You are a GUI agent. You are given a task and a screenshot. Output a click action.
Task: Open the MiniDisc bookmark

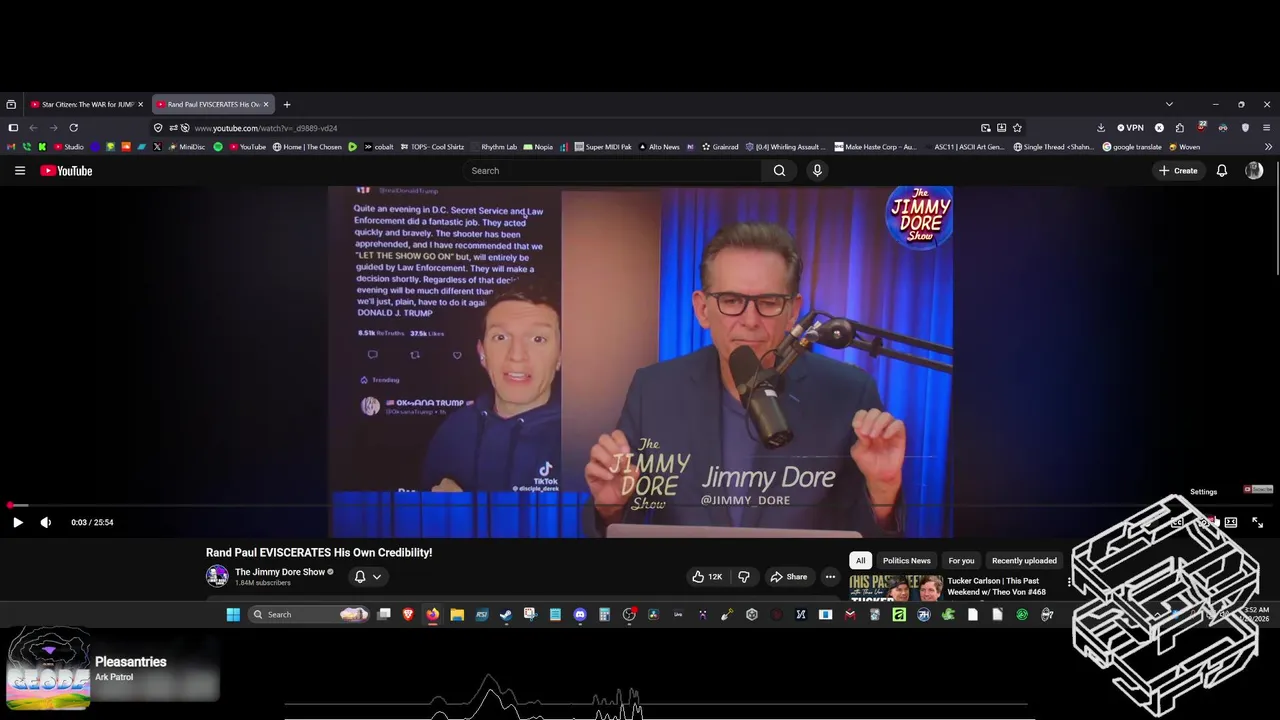(187, 147)
